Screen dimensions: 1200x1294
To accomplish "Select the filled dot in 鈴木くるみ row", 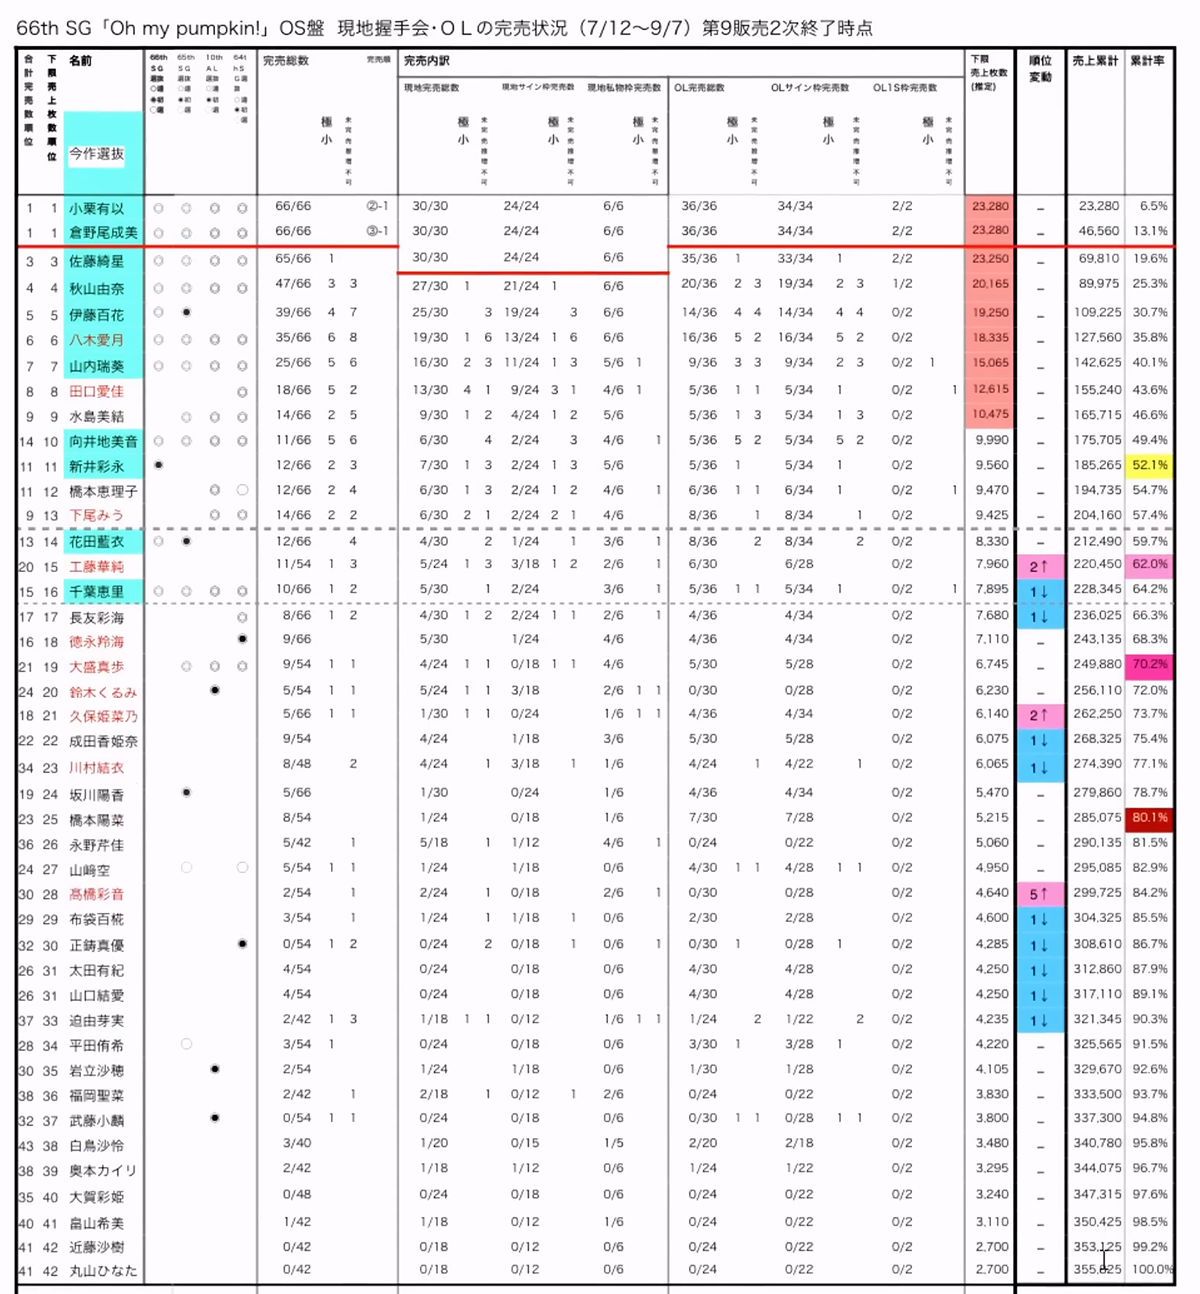I will click(214, 690).
